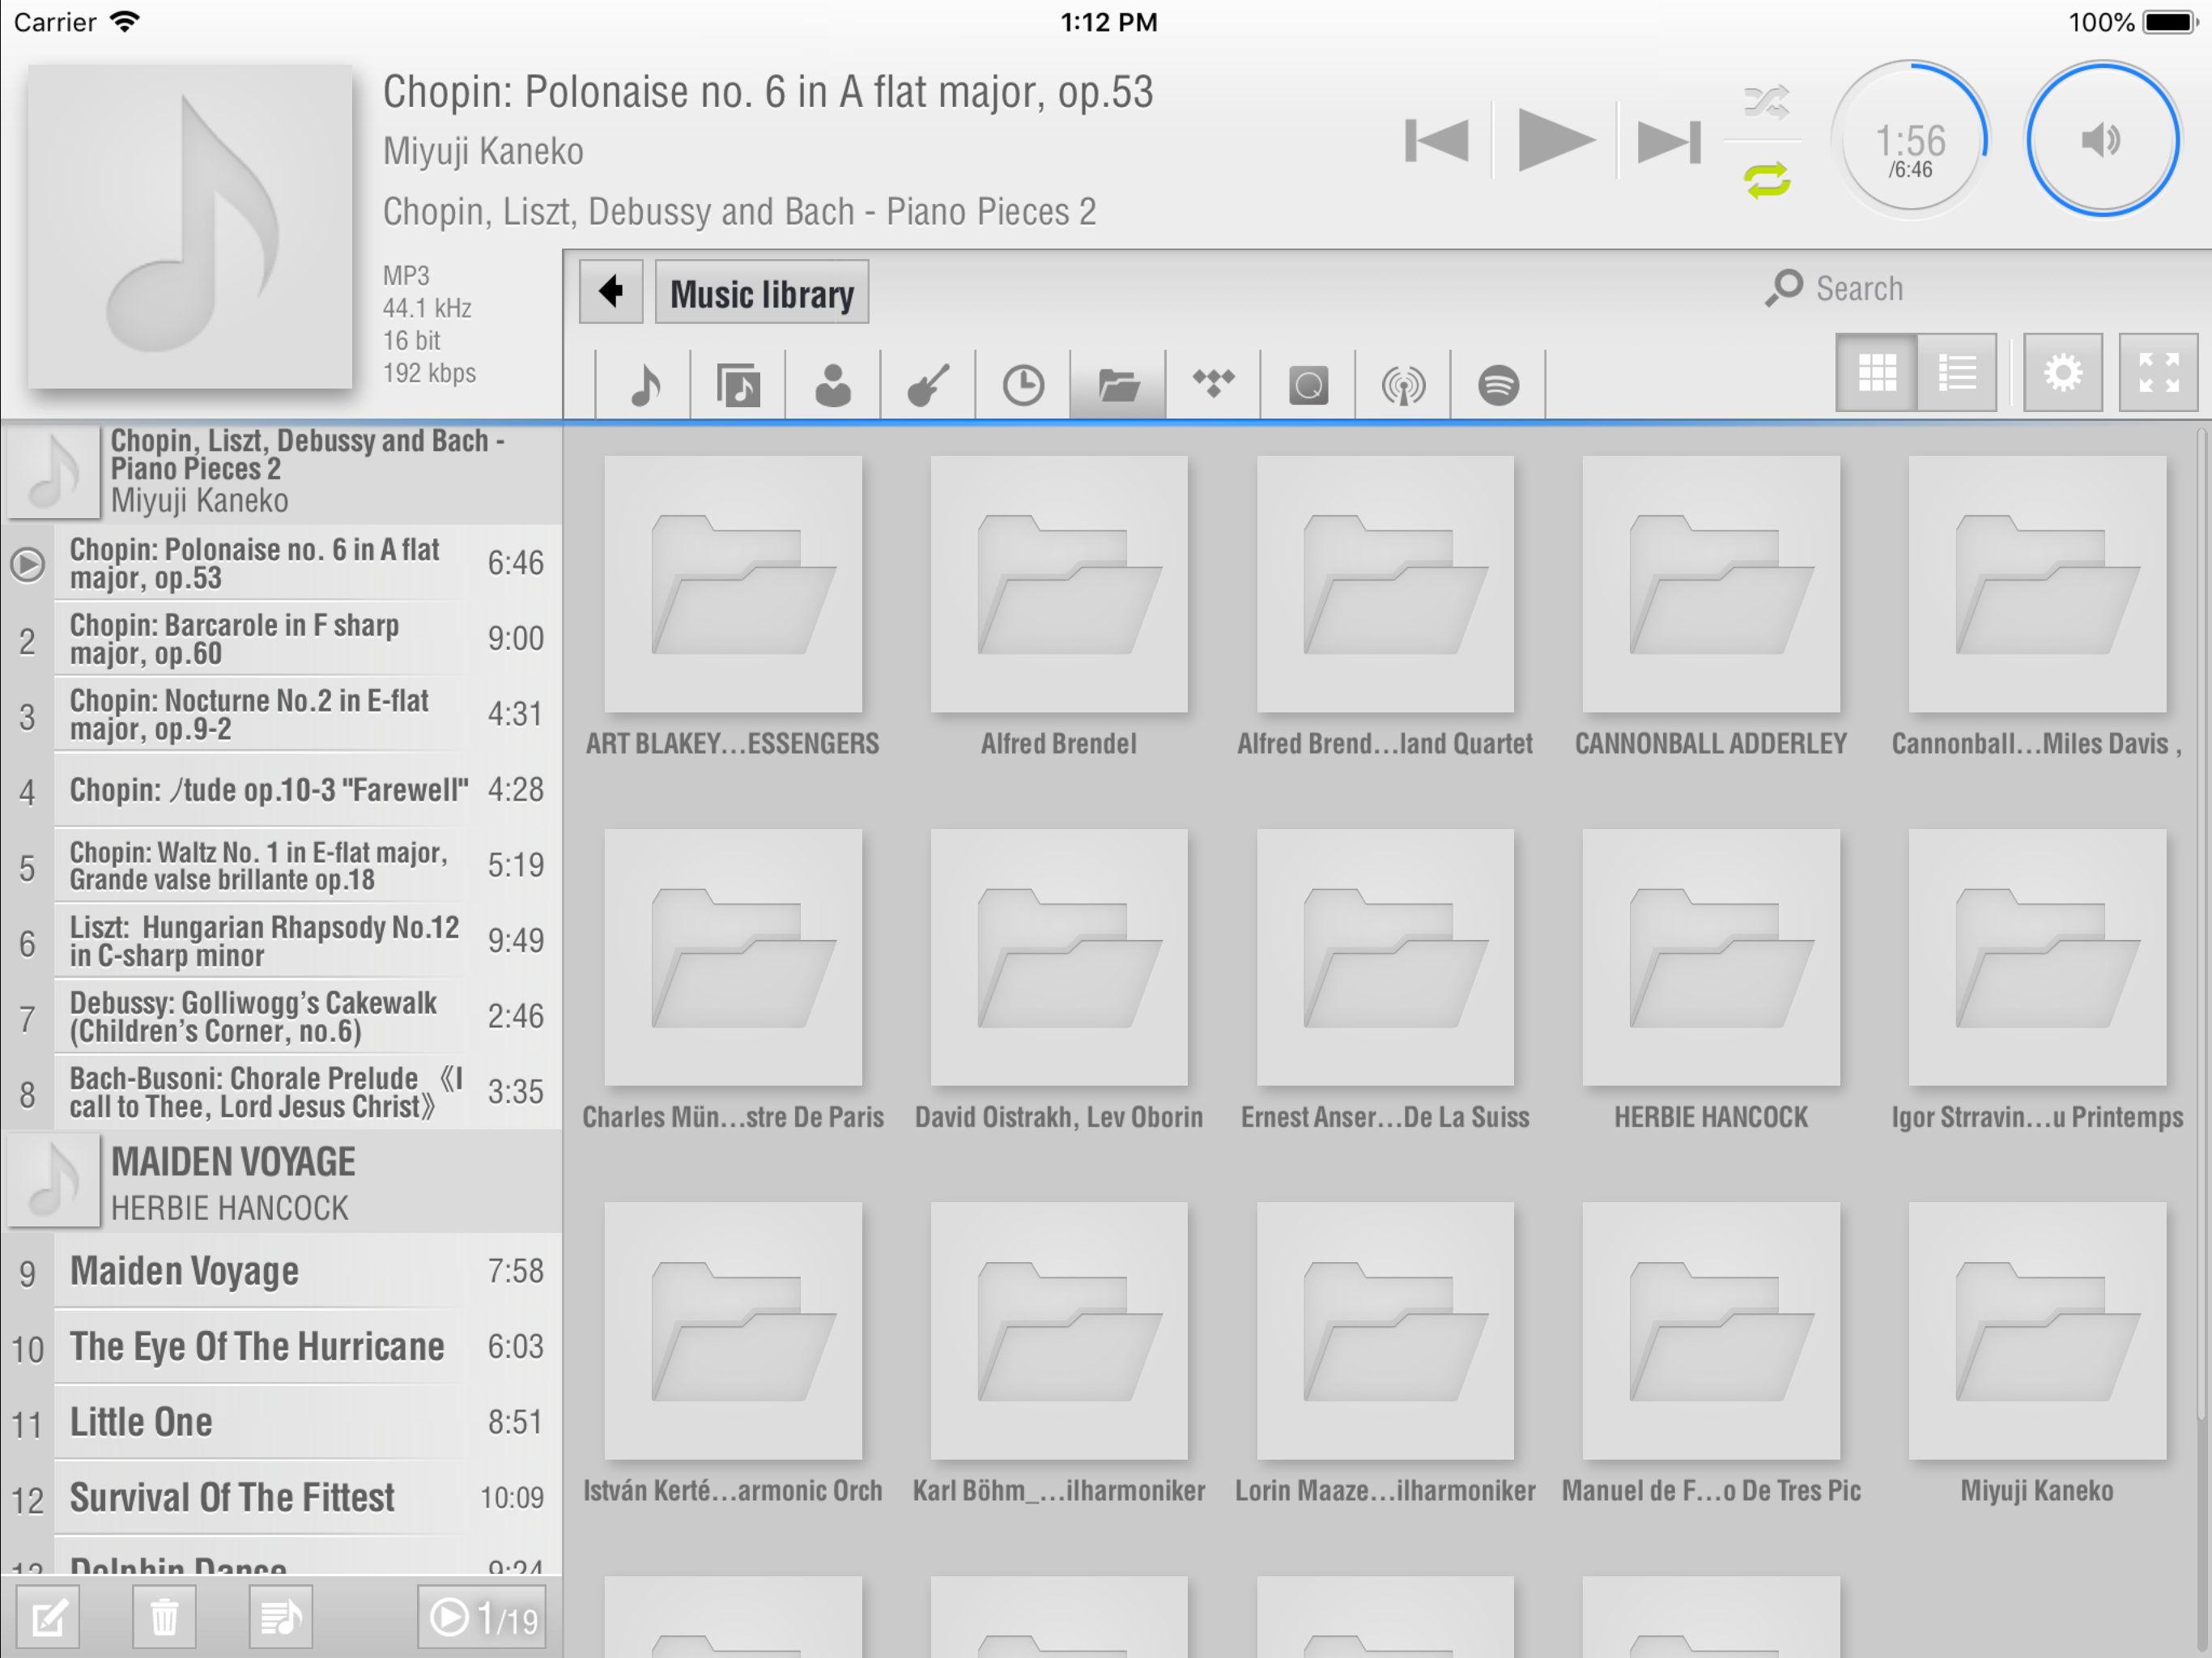Viewport: 2212px width, 1658px height.
Task: Click the Music library breadcrumb button
Action: [762, 292]
